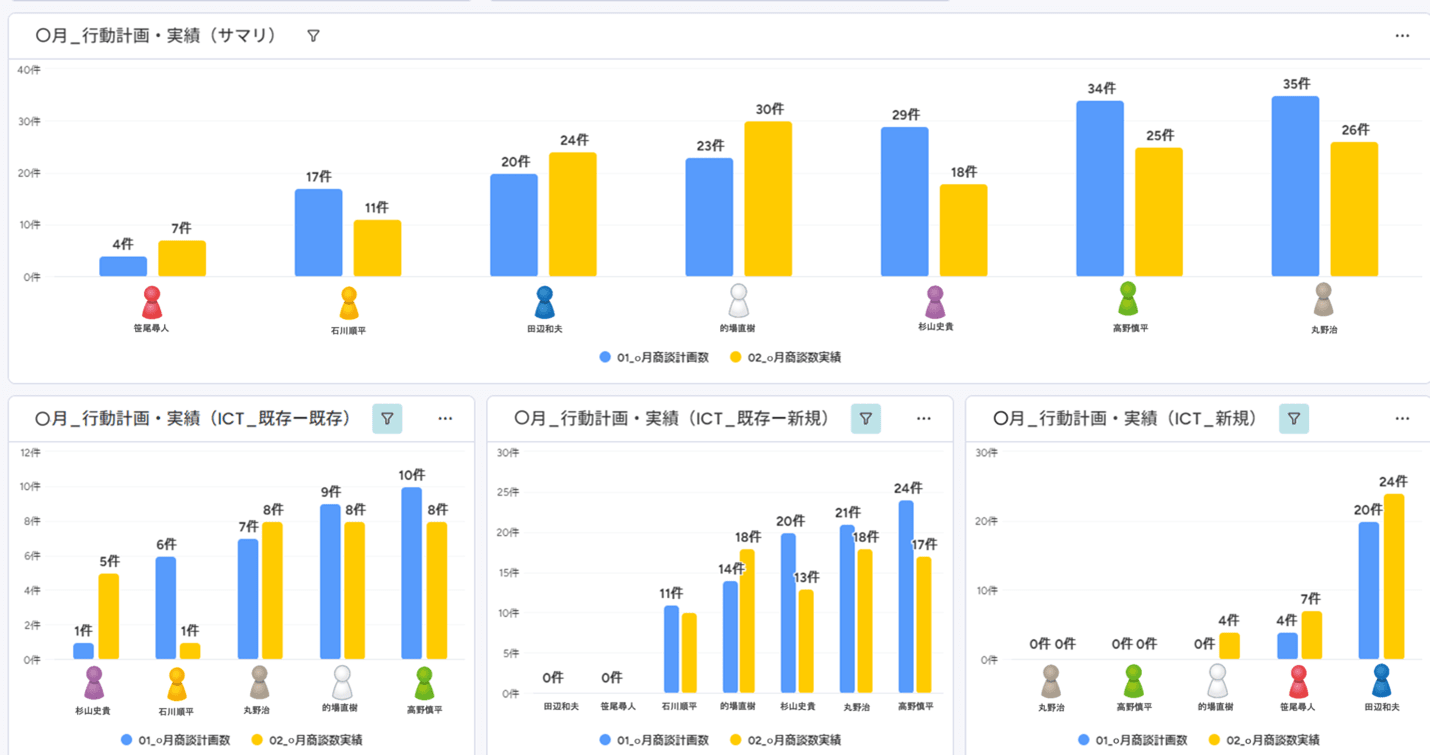Click 笹尾尋人 axis label in ICT_既存ー新規 chart
This screenshot has height=755, width=1430.
click(x=618, y=706)
